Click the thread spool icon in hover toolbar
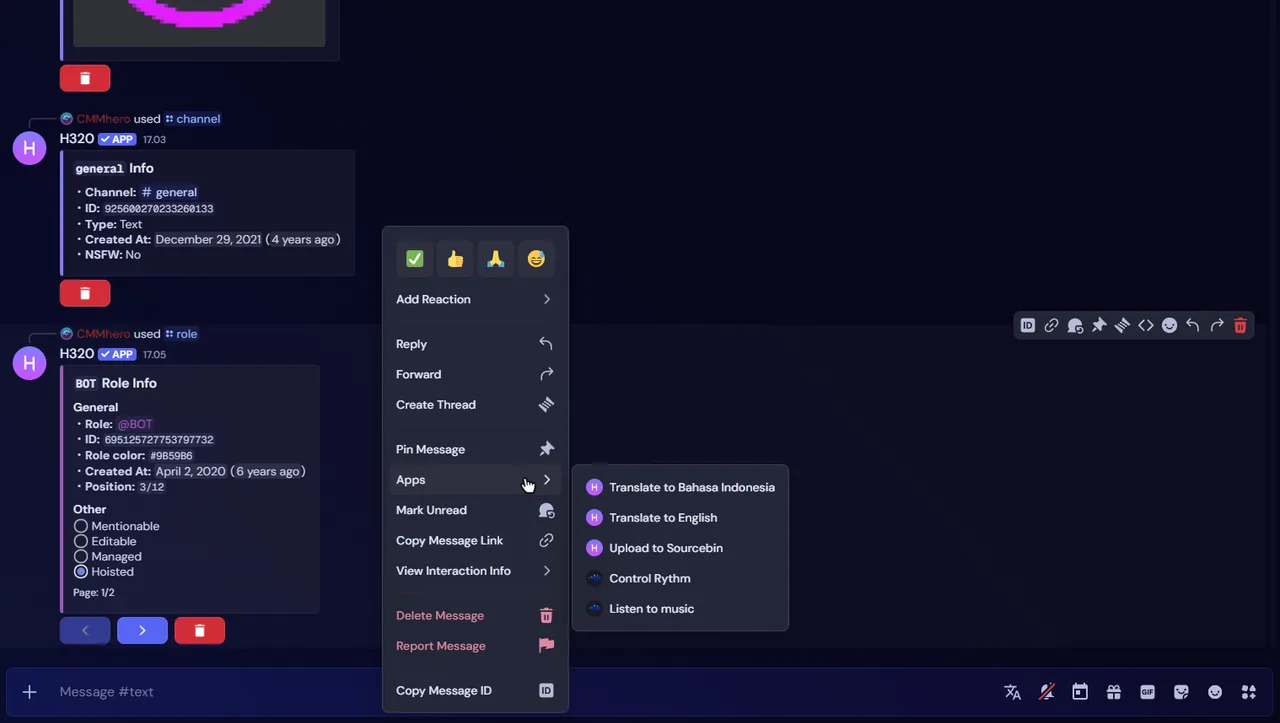The width and height of the screenshot is (1280, 723). (x=1122, y=325)
